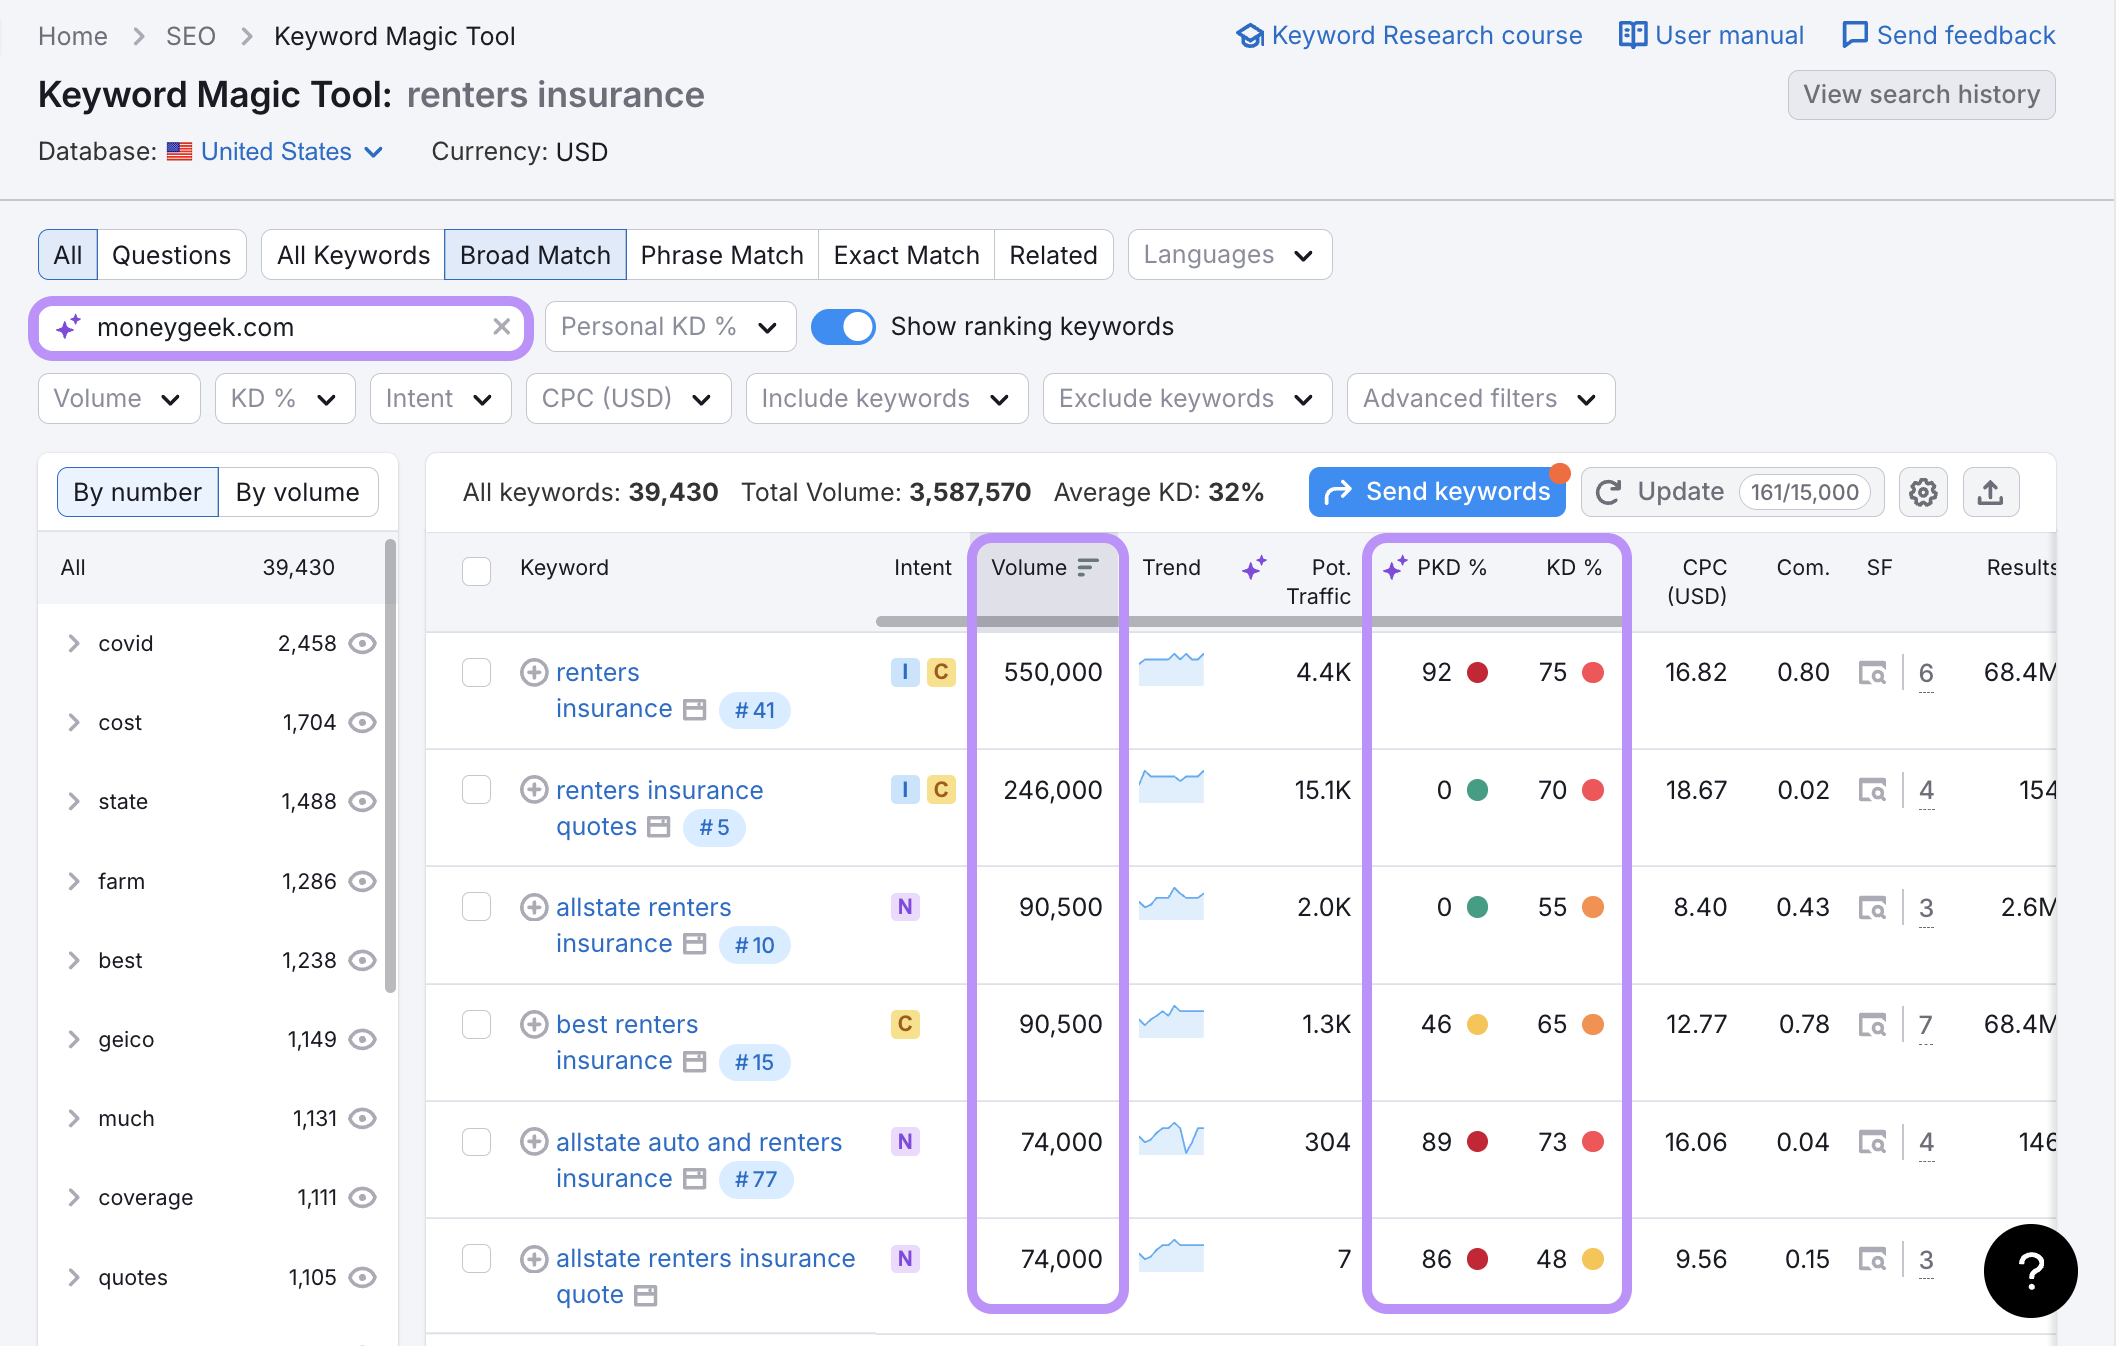
Task: Toggle Show ranking keywords switch
Action: click(843, 327)
